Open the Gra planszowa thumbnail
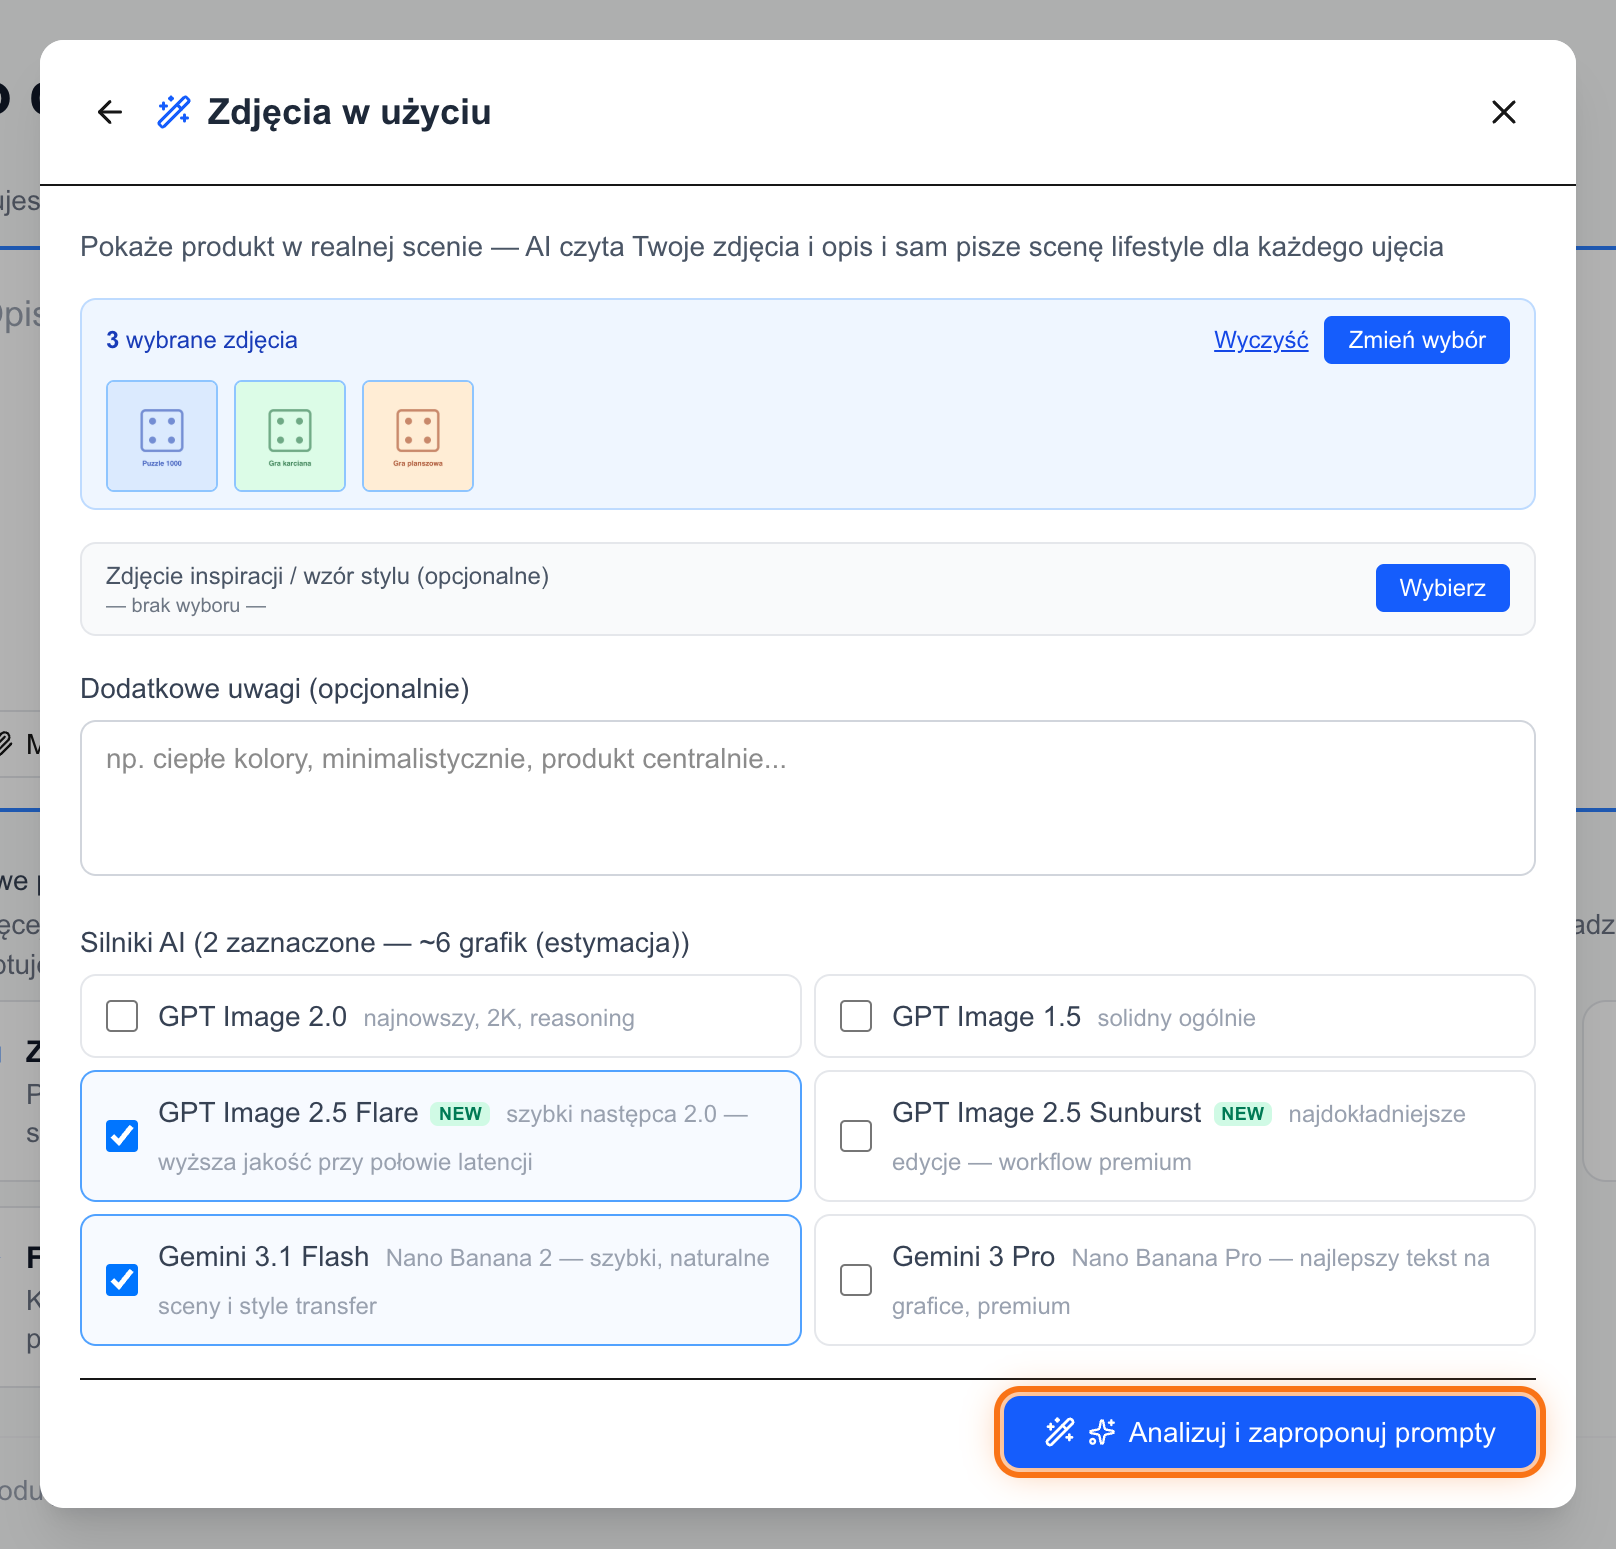 coord(418,436)
